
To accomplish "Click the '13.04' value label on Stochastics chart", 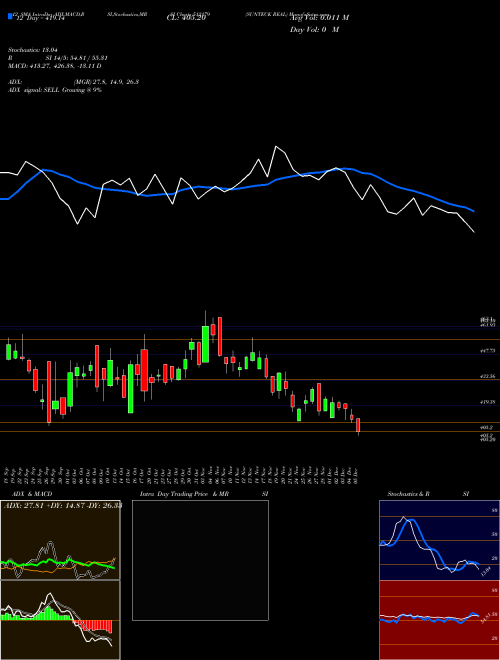I will point(486,572).
